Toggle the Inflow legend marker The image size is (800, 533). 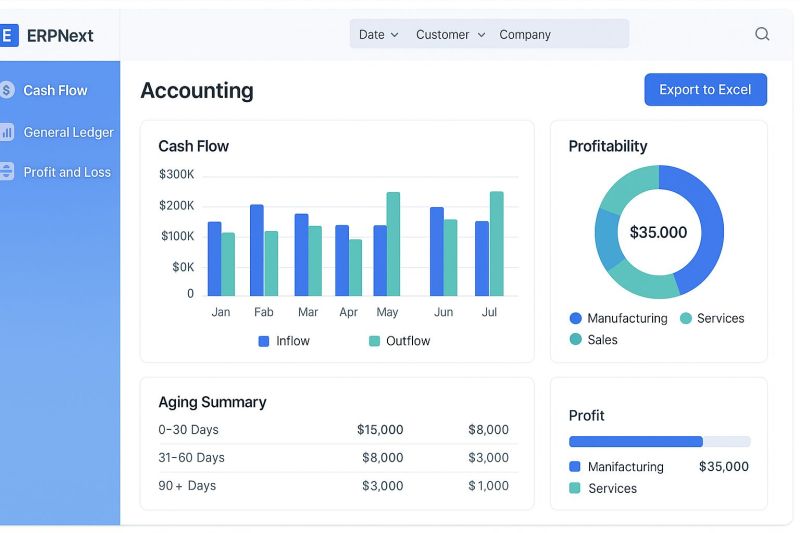coord(264,341)
